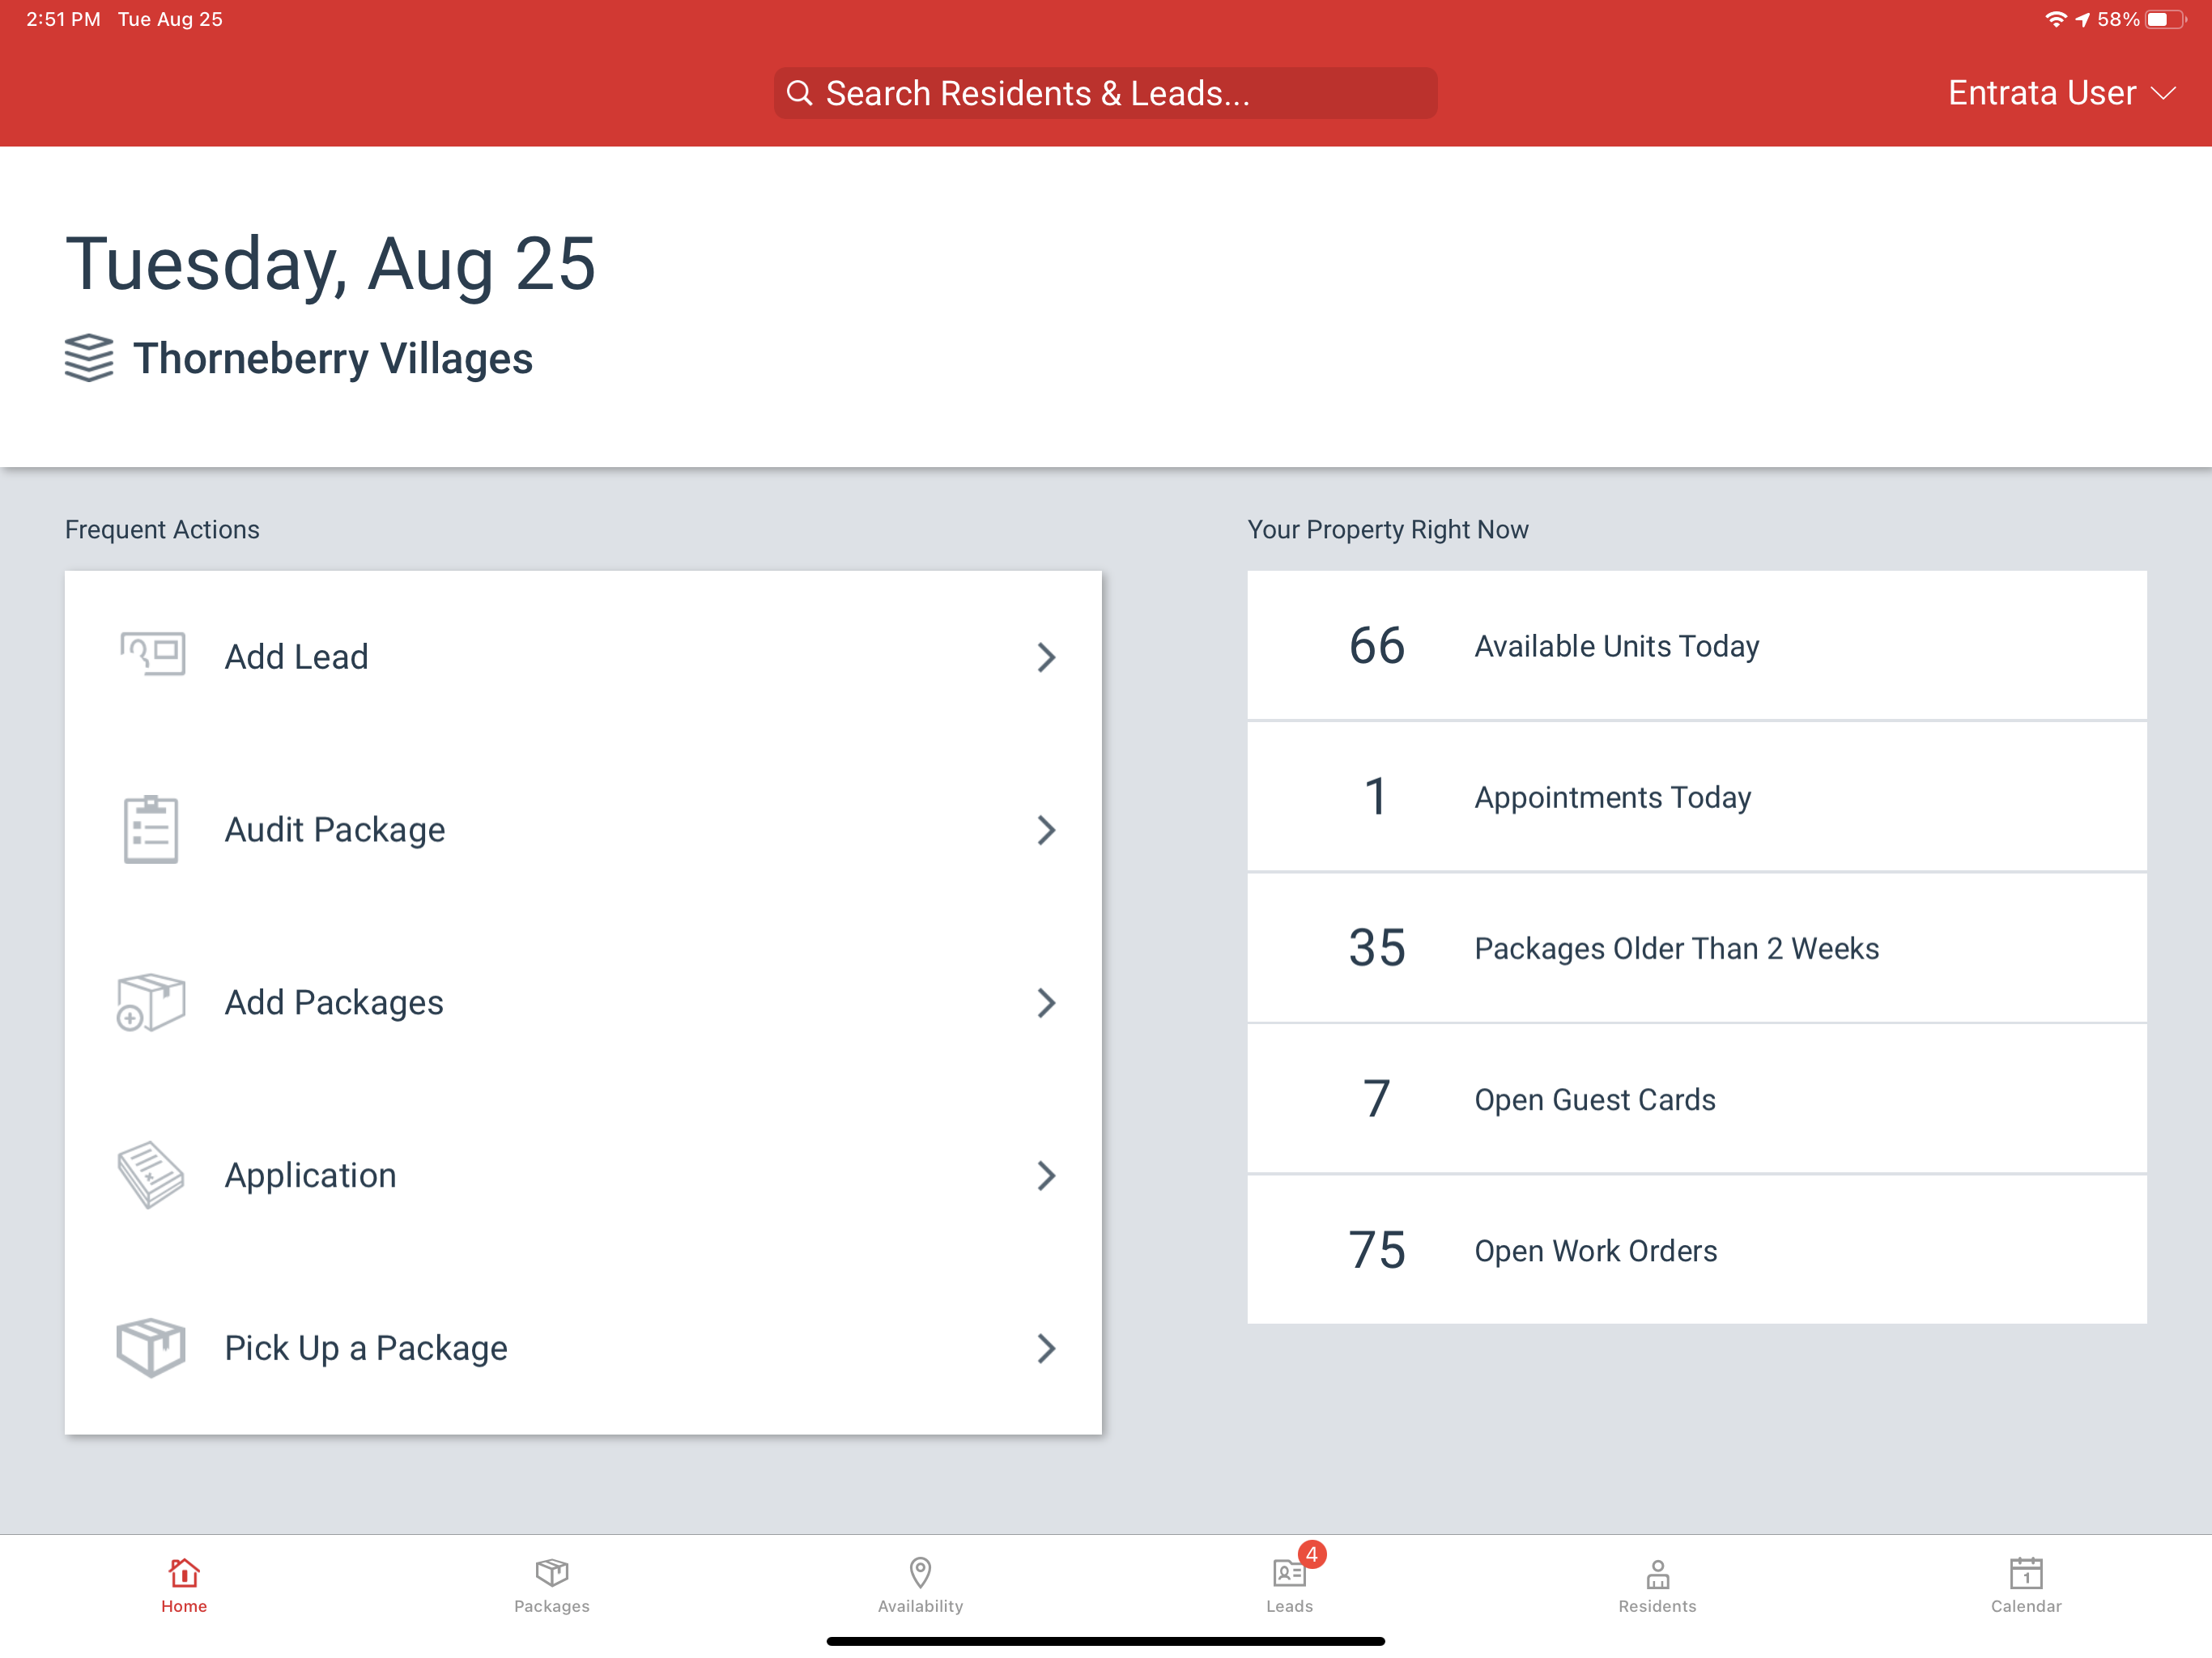Click the chevron on Application row

click(x=1046, y=1176)
